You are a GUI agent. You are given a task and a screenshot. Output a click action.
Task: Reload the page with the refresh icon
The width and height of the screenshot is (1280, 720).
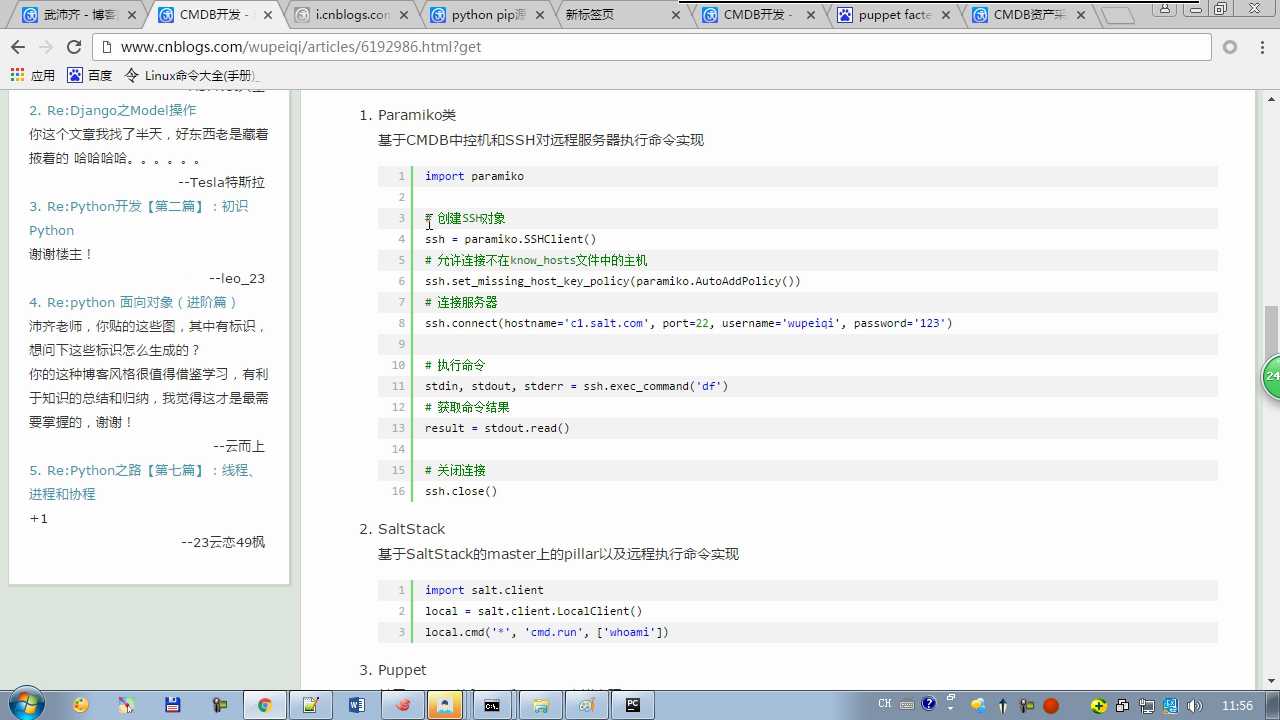coord(73,47)
